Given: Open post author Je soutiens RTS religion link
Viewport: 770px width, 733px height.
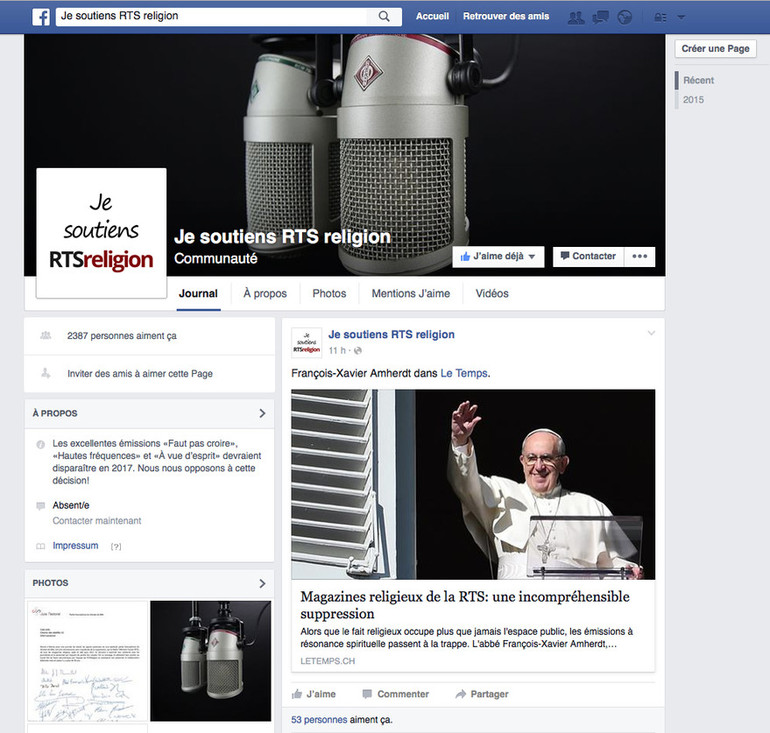Looking at the screenshot, I should 391,334.
